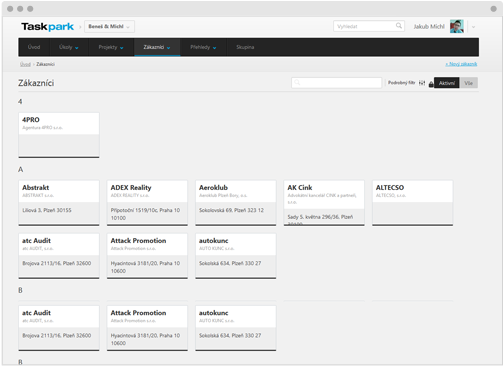Open the Projekty menu
This screenshot has width=504, height=367.
111,47
